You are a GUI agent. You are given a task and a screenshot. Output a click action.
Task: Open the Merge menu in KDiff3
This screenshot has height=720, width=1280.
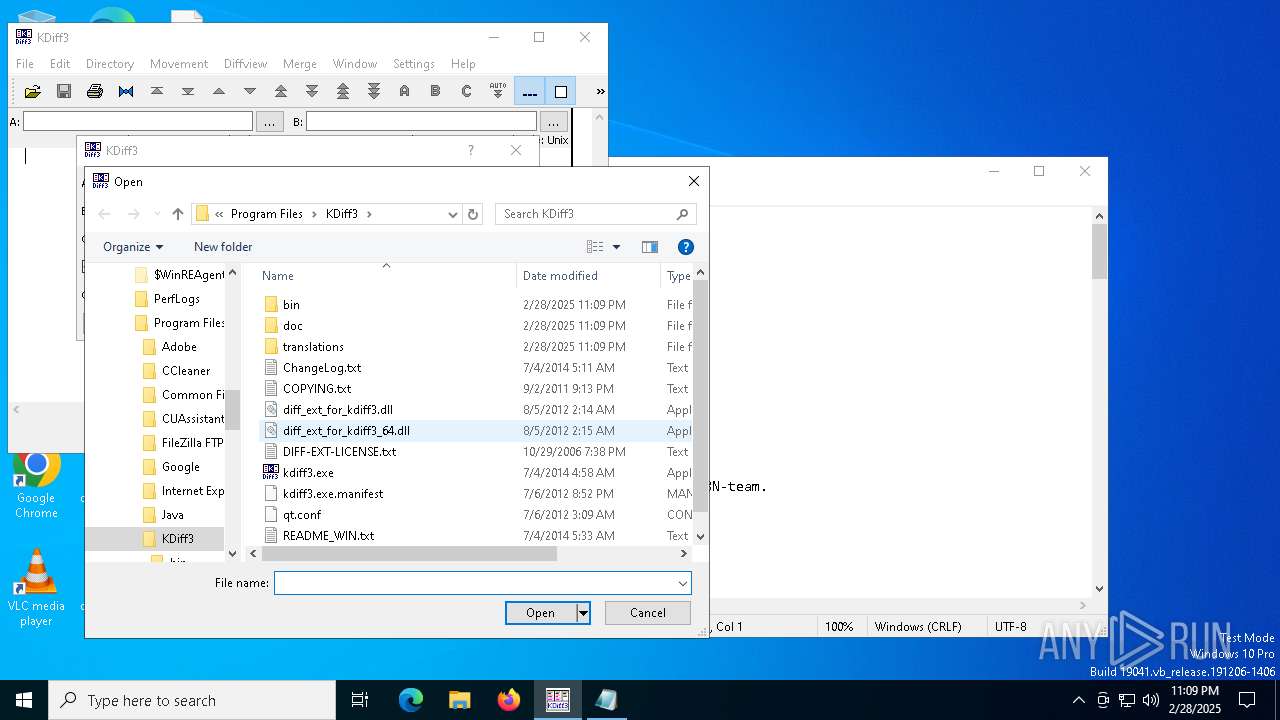click(299, 63)
